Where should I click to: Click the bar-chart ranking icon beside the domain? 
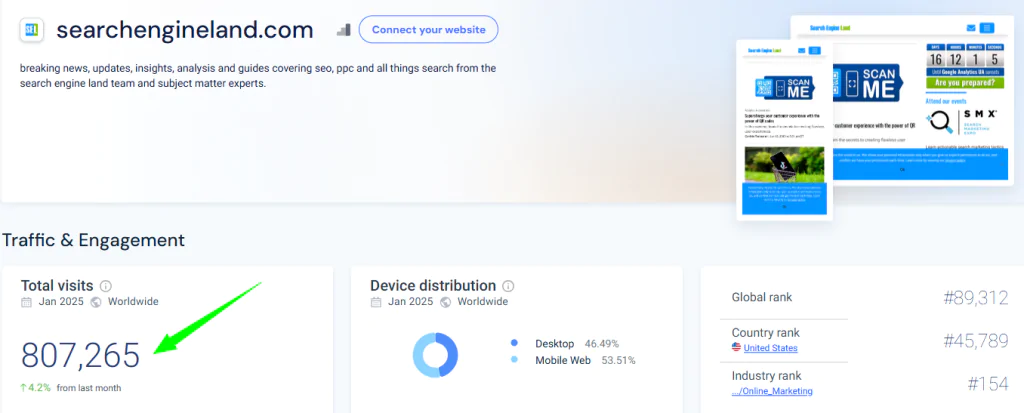point(344,30)
